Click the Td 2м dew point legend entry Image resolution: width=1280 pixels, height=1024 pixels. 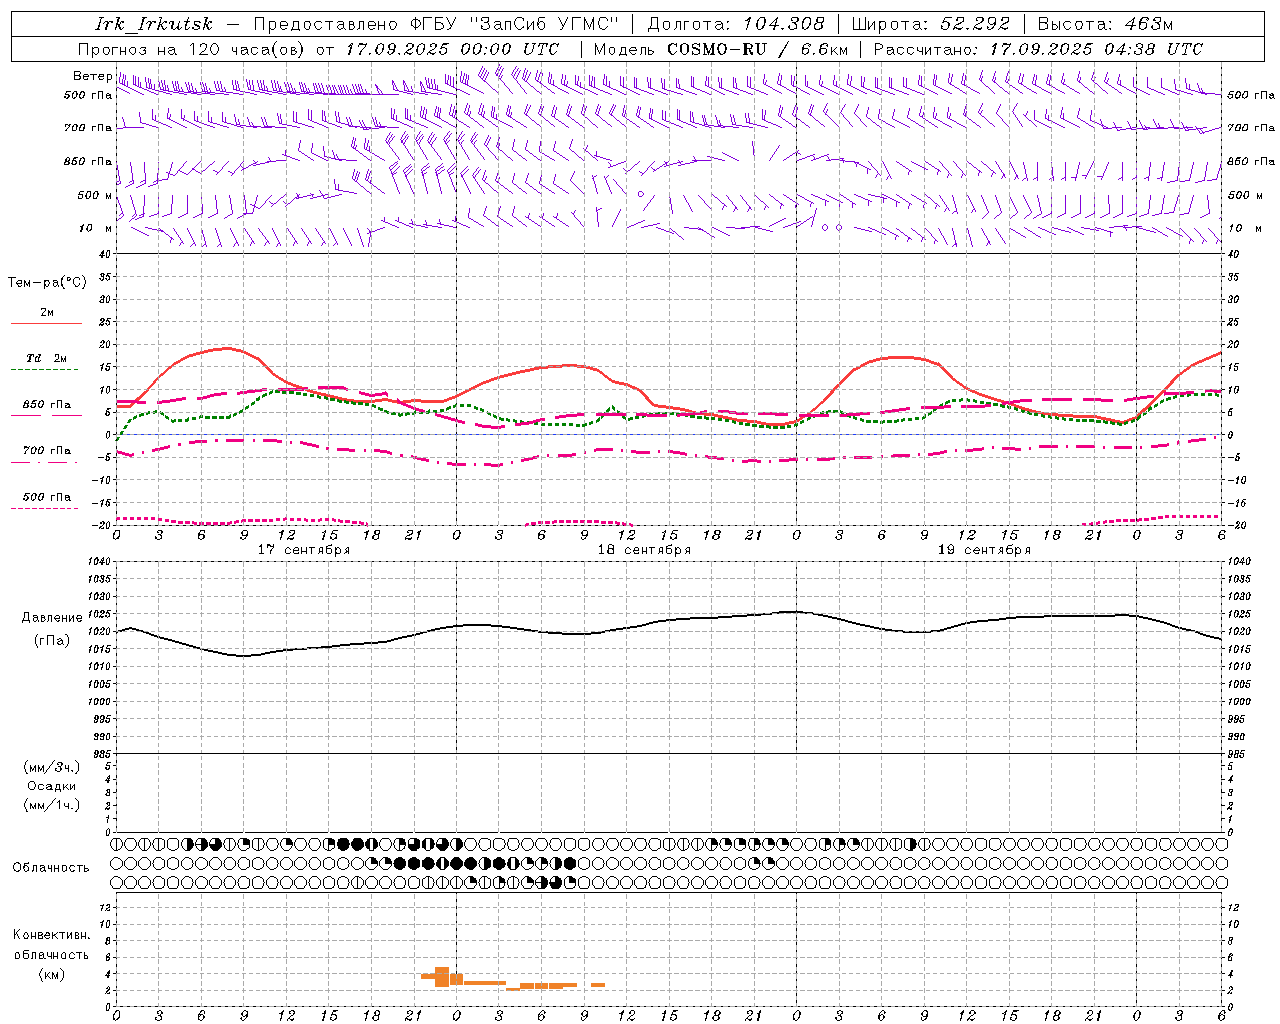pos(46,358)
